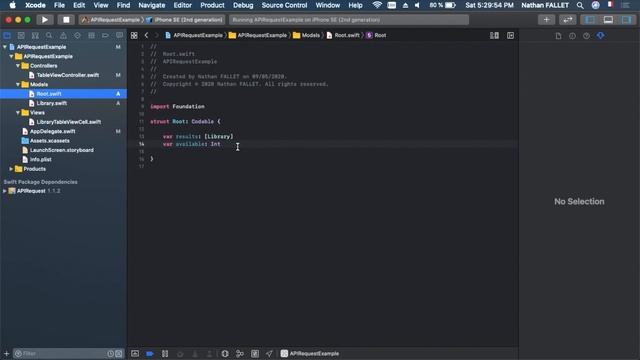Select APIRequestExample process in debug bar
Viewport: 640px width, 360px height.
pyautogui.click(x=310, y=353)
